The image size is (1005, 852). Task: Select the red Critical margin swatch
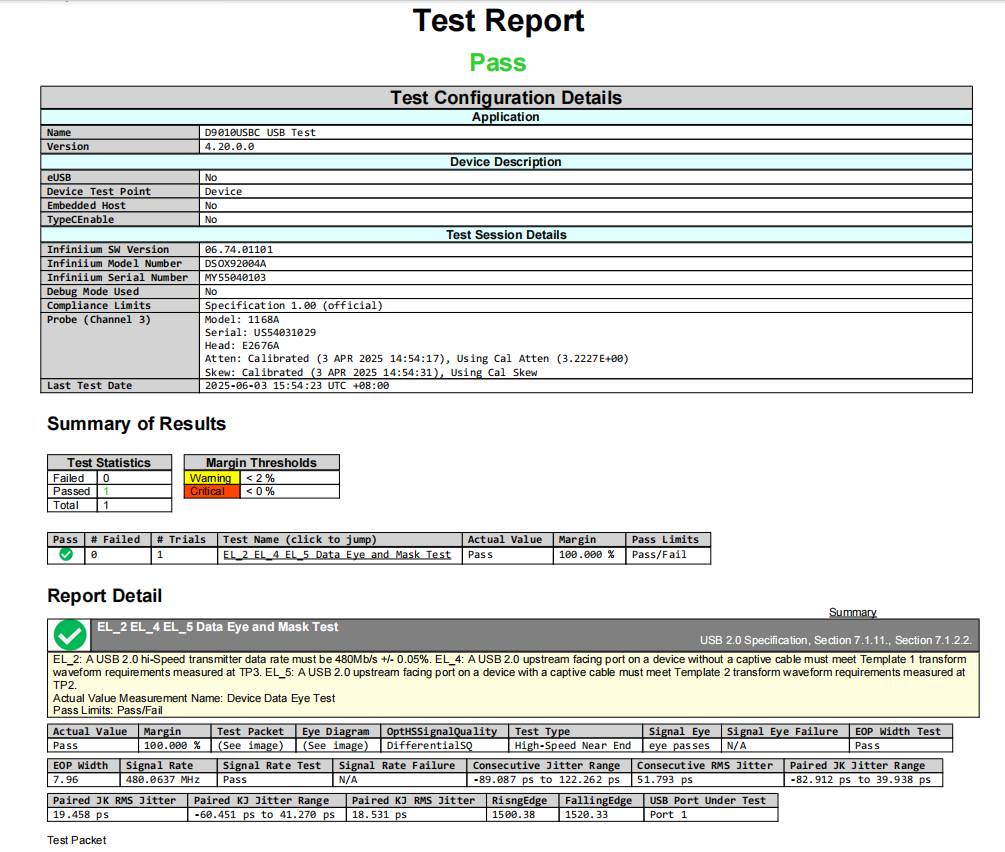212,492
